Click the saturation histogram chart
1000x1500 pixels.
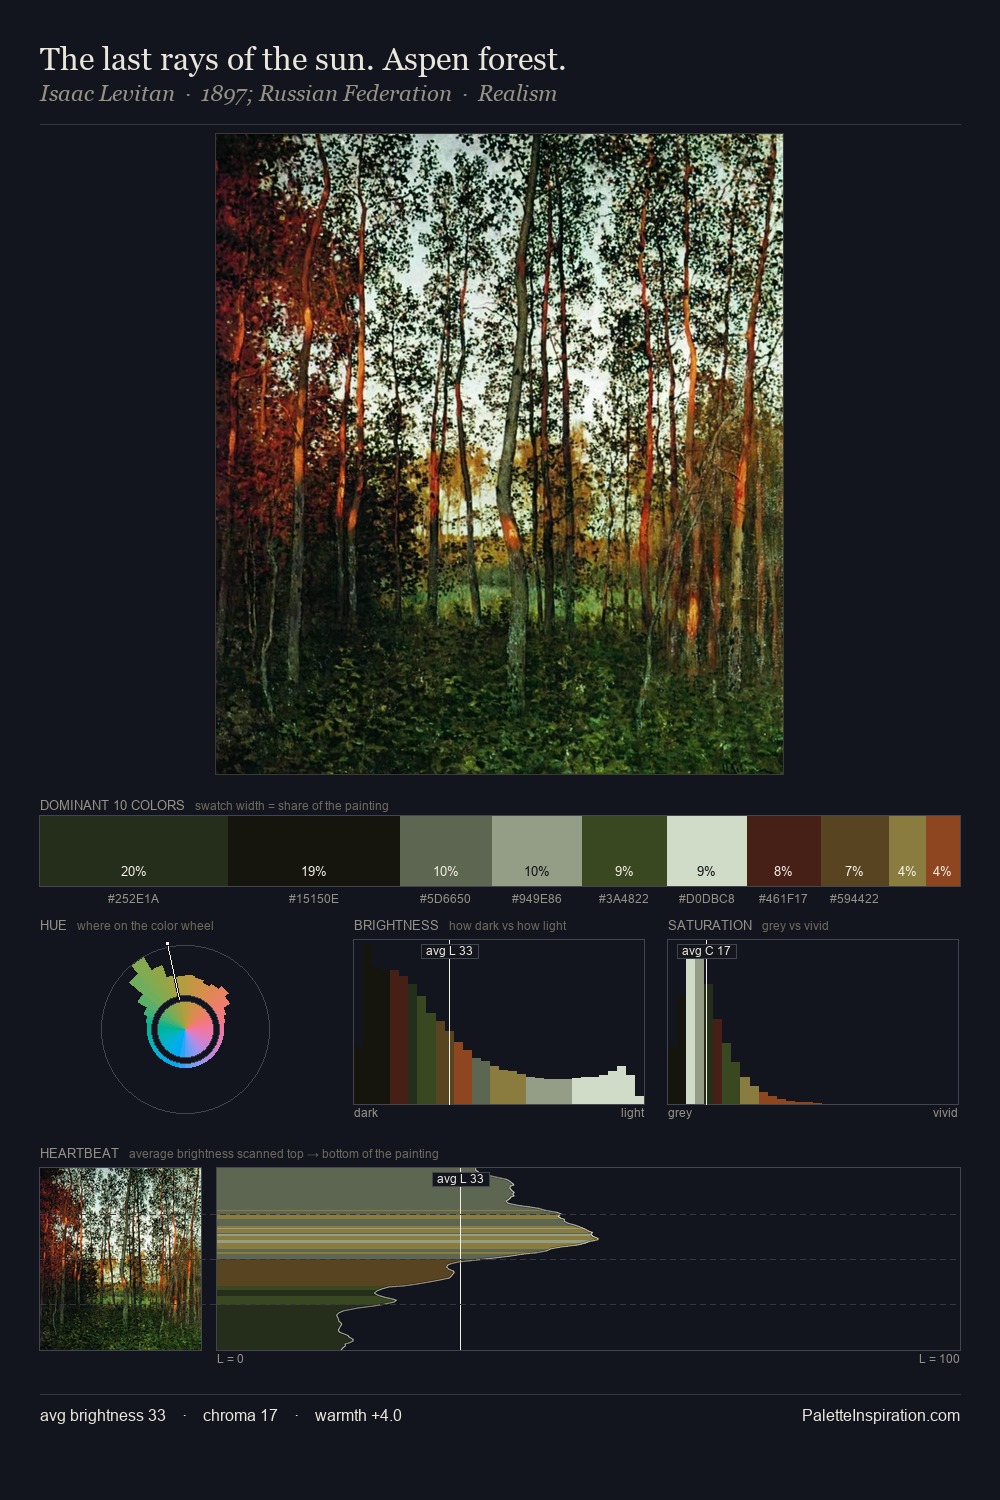coord(813,1022)
